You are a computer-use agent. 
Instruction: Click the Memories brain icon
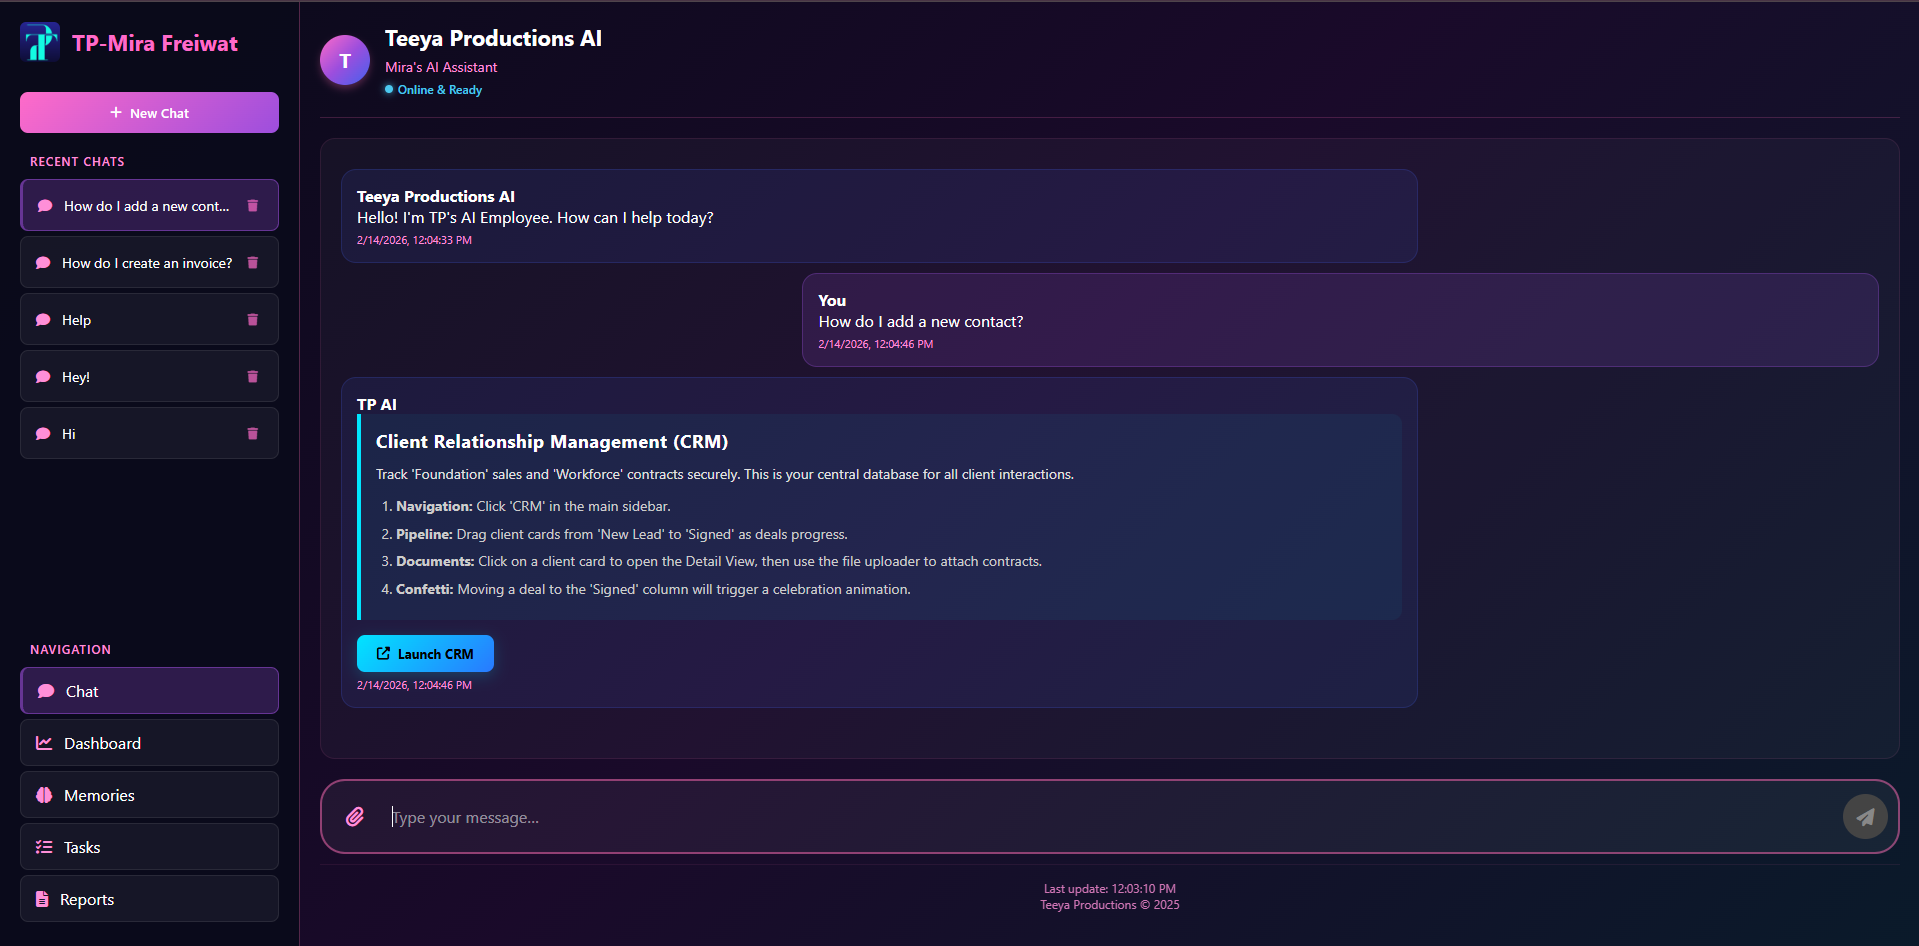coord(44,795)
